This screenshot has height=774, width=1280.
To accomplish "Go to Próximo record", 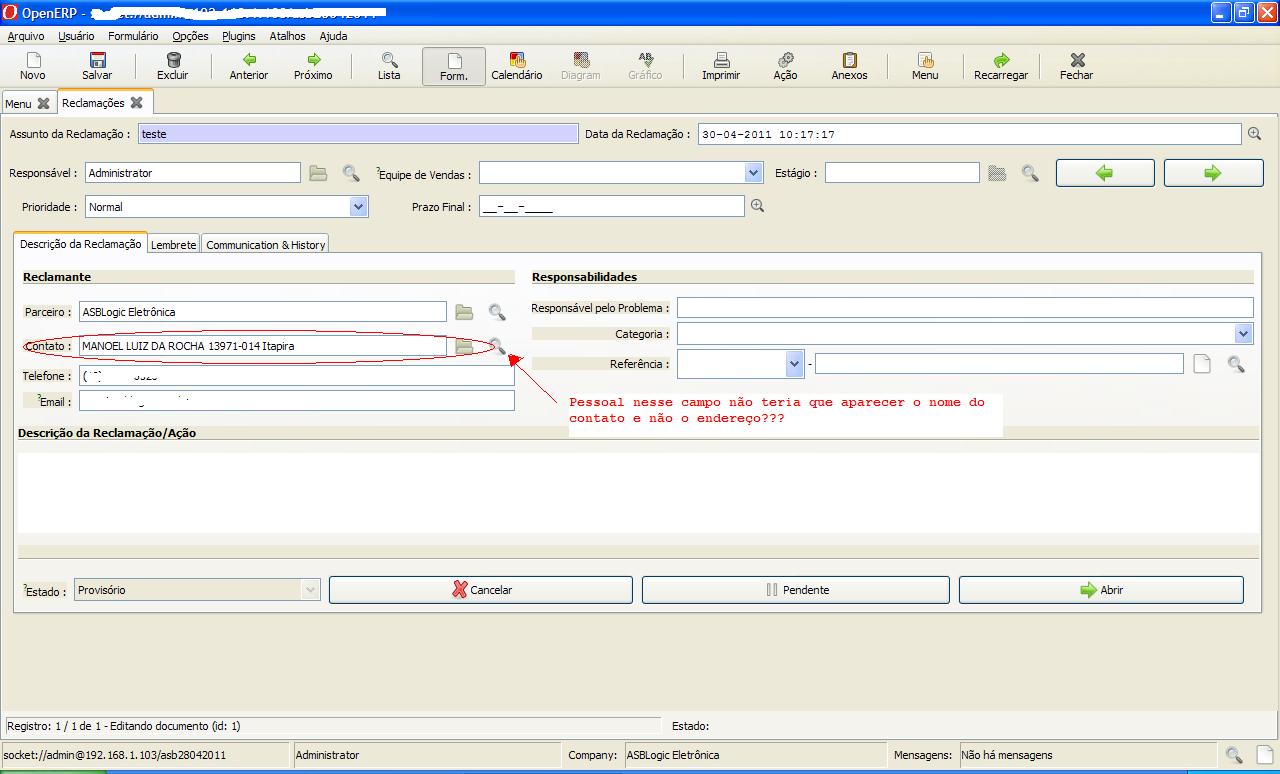I will [313, 66].
